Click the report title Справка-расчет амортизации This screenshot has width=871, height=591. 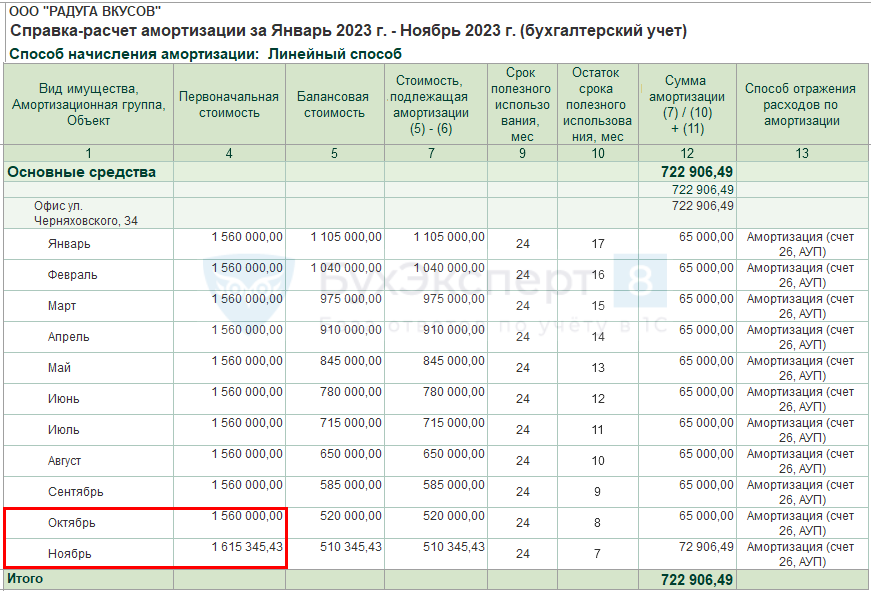[x=348, y=31]
